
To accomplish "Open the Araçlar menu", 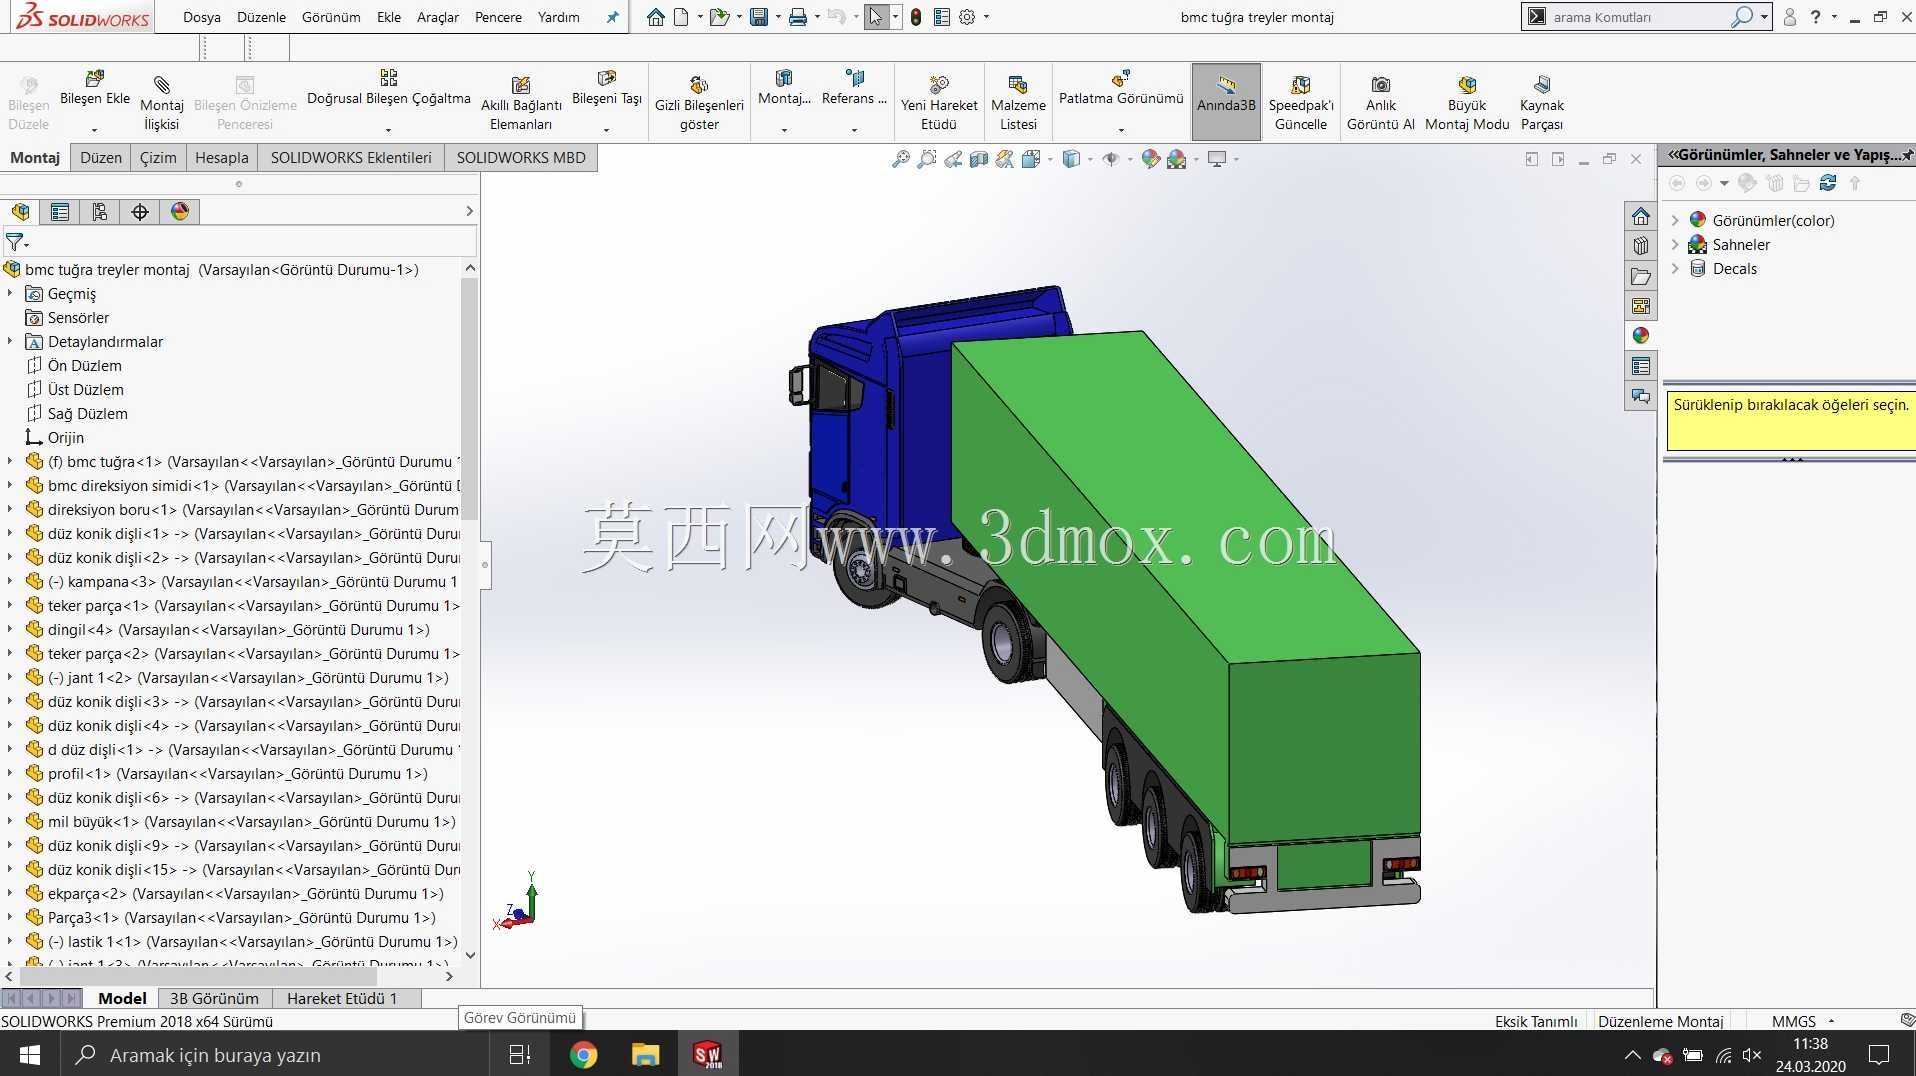I will coord(438,17).
